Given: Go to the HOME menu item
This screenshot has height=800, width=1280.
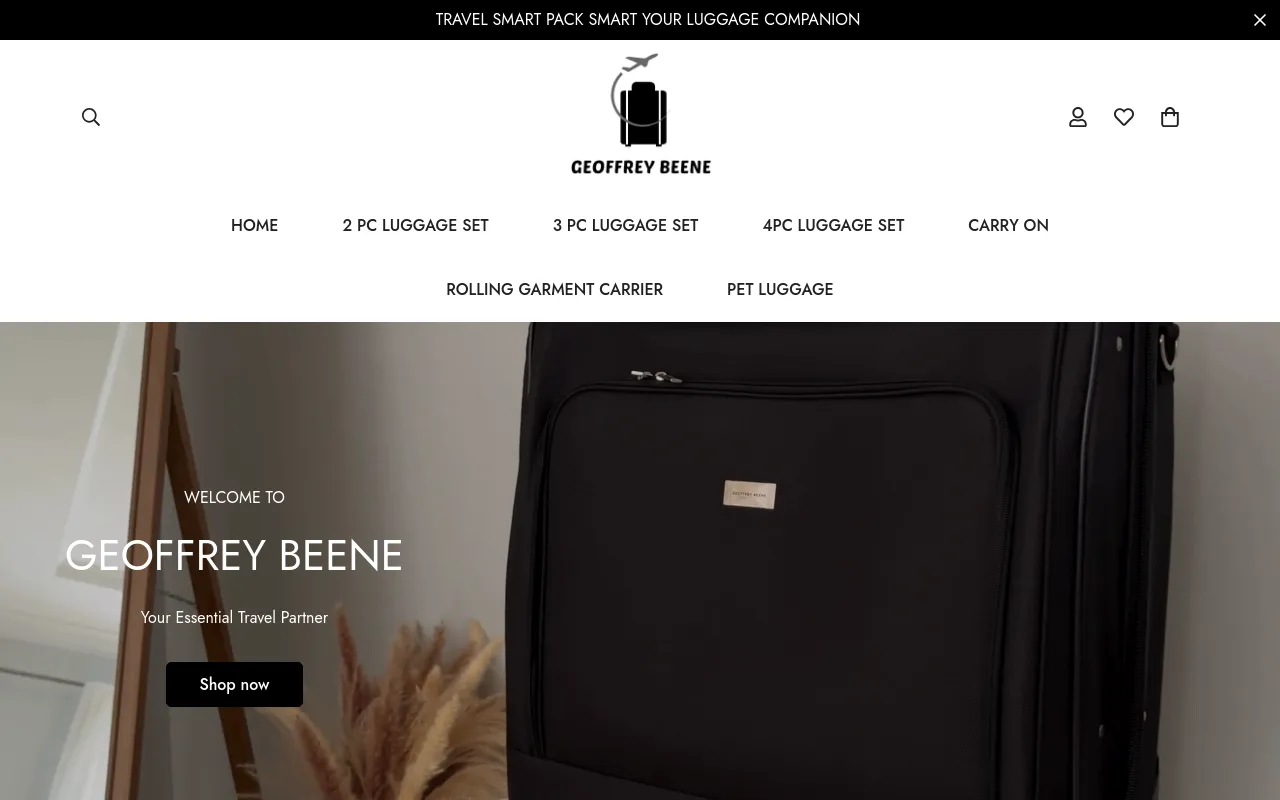Looking at the screenshot, I should point(254,226).
